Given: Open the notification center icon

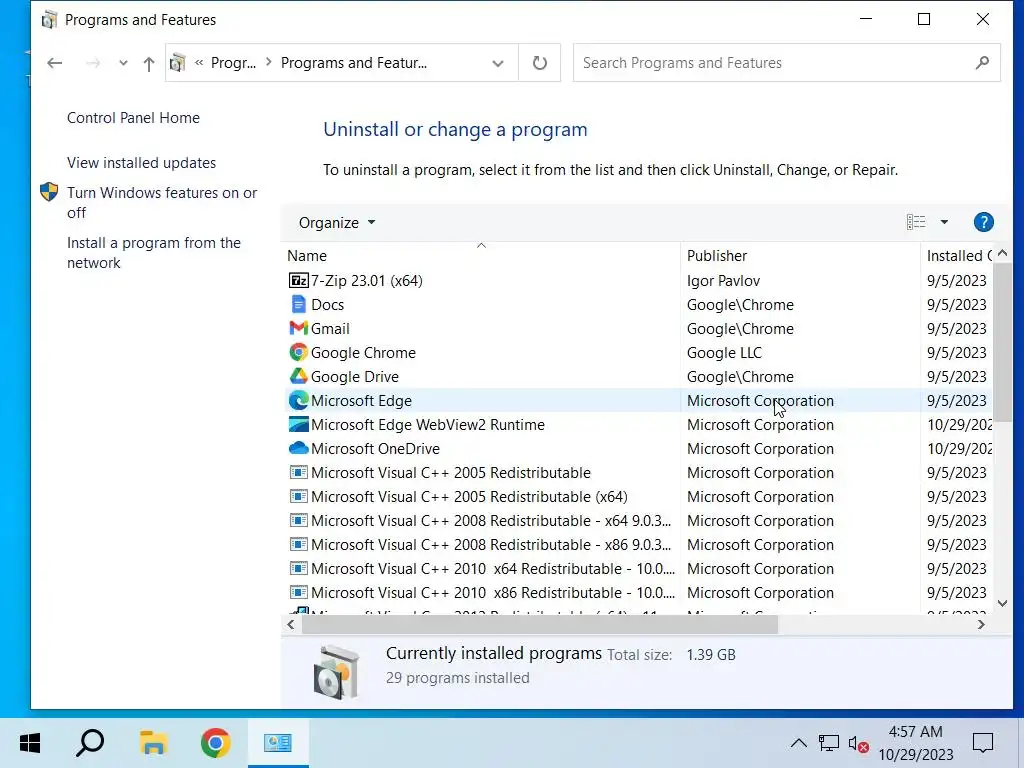Looking at the screenshot, I should coord(982,743).
